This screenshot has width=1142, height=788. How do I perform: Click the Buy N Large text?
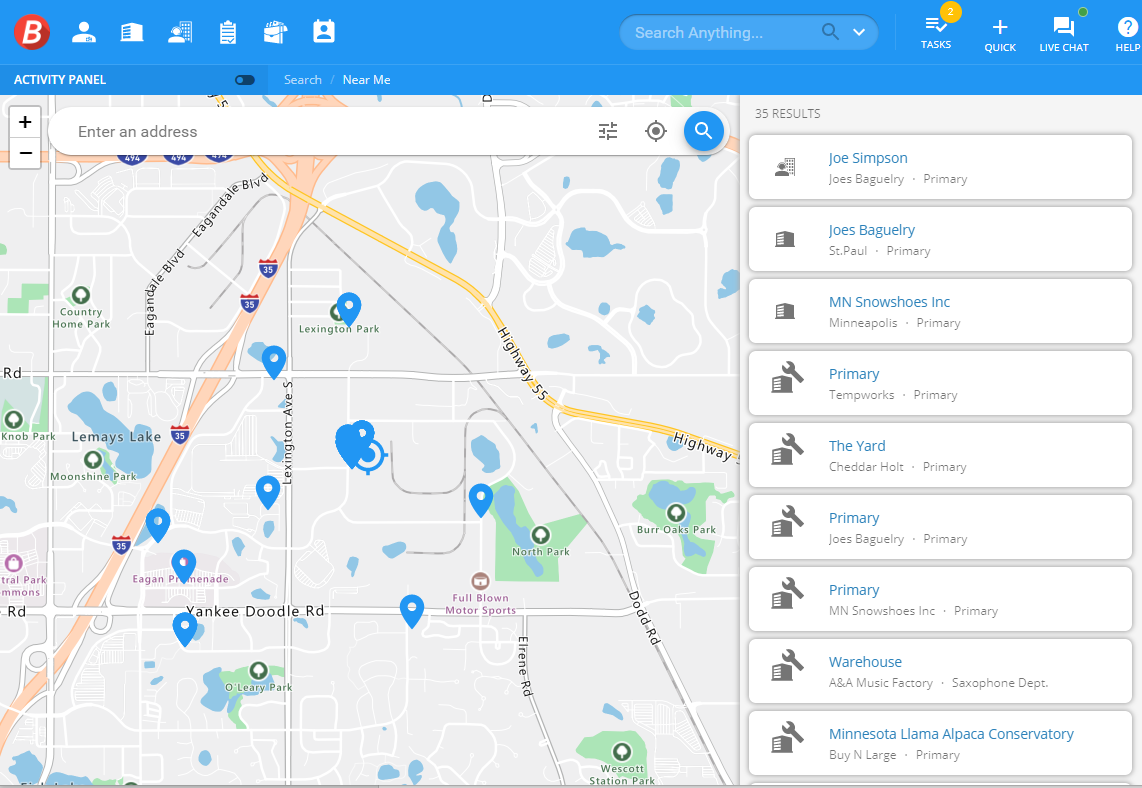862,755
